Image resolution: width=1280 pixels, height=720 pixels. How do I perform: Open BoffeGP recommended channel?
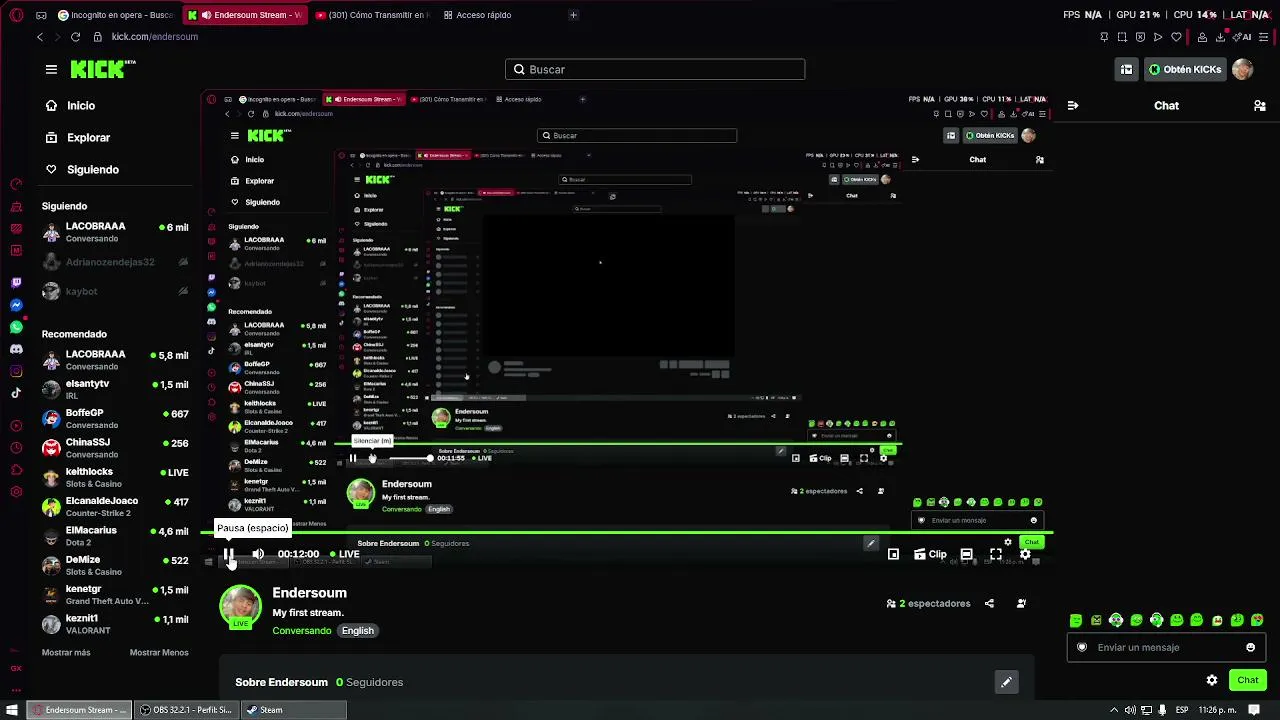pyautogui.click(x=115, y=418)
